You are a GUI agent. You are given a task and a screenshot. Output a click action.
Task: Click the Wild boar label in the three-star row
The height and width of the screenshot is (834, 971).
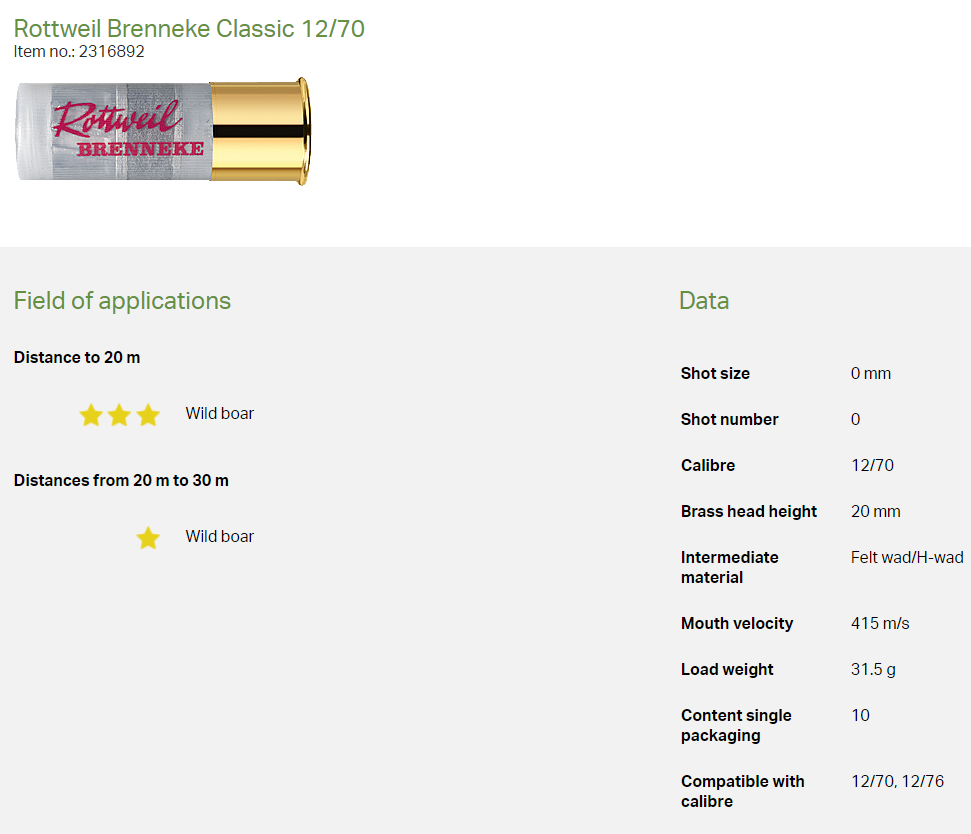pos(219,414)
